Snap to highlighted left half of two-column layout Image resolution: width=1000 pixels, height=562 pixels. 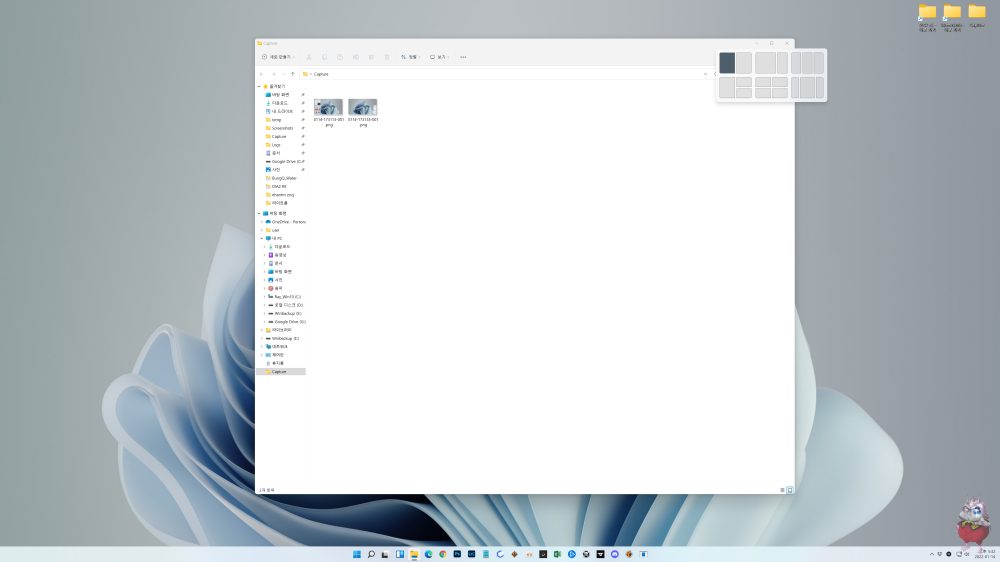click(727, 63)
